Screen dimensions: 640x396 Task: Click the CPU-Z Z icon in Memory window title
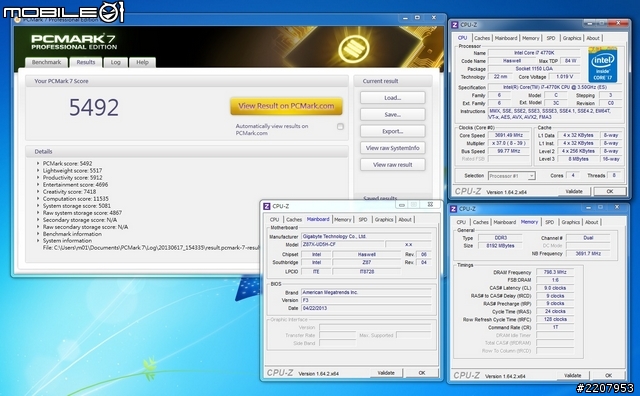coord(453,209)
